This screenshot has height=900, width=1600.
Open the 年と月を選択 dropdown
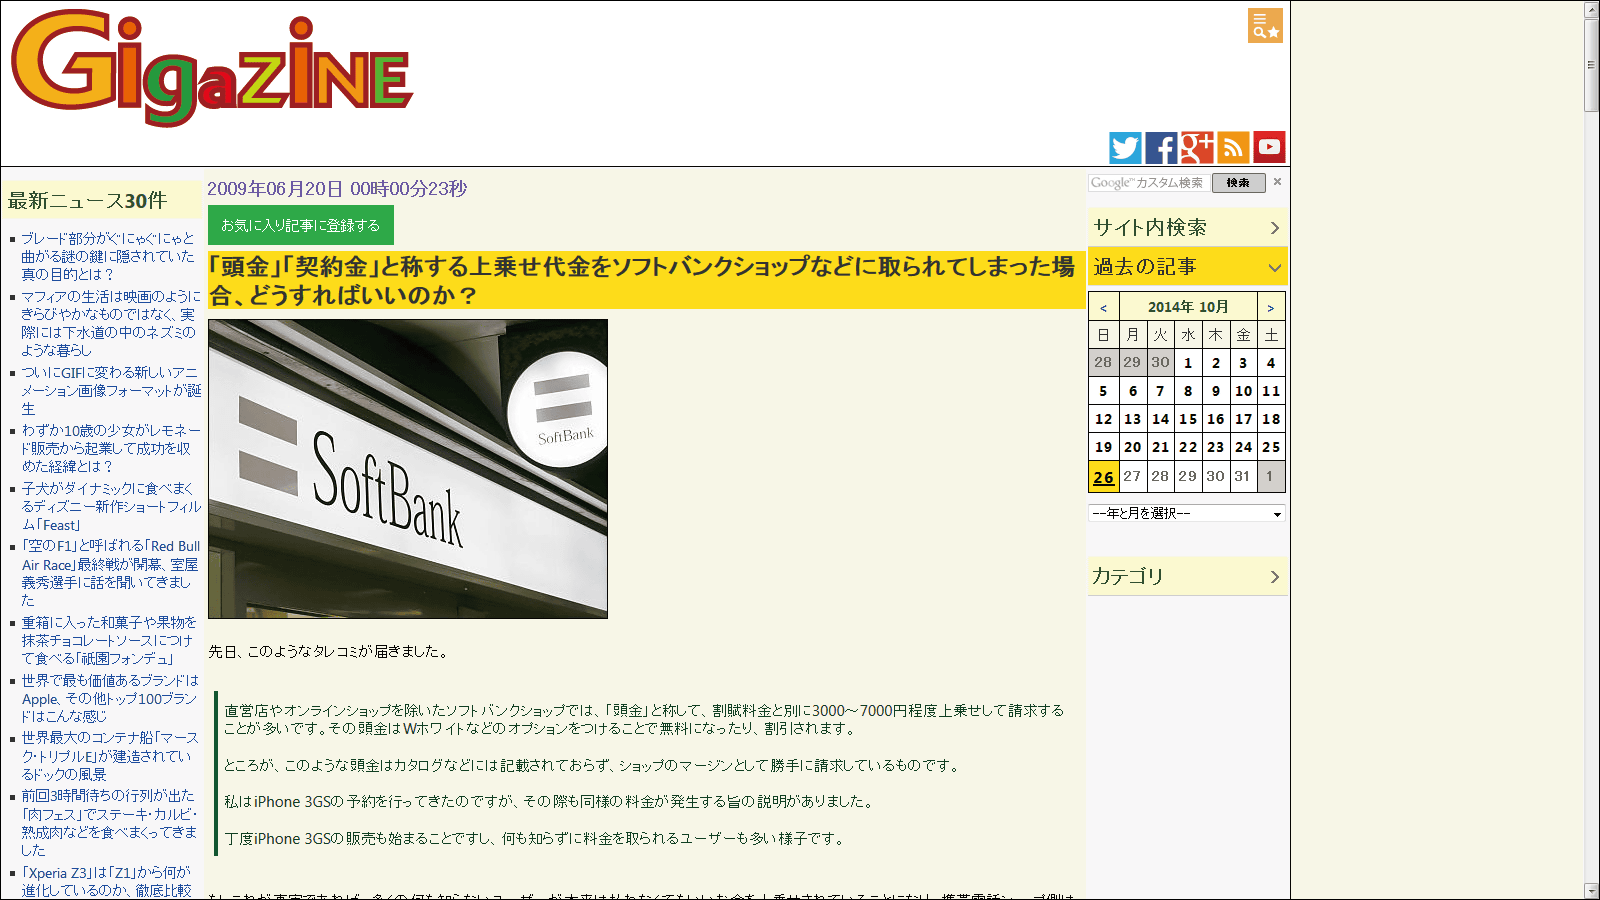(1186, 513)
